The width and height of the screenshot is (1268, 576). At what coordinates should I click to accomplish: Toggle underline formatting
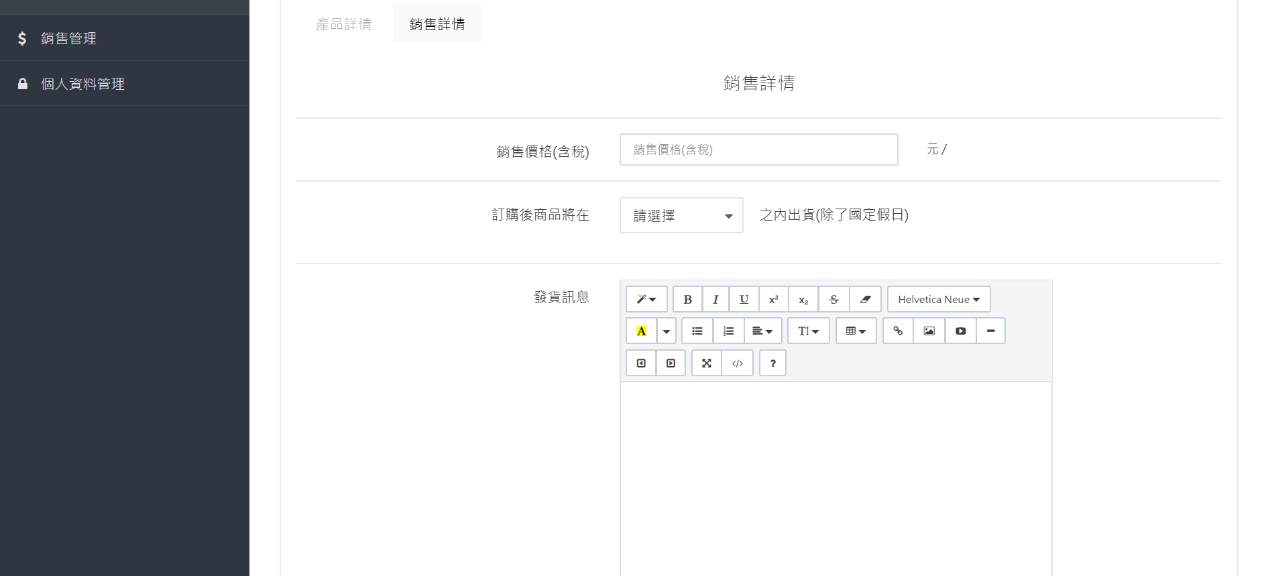744,300
